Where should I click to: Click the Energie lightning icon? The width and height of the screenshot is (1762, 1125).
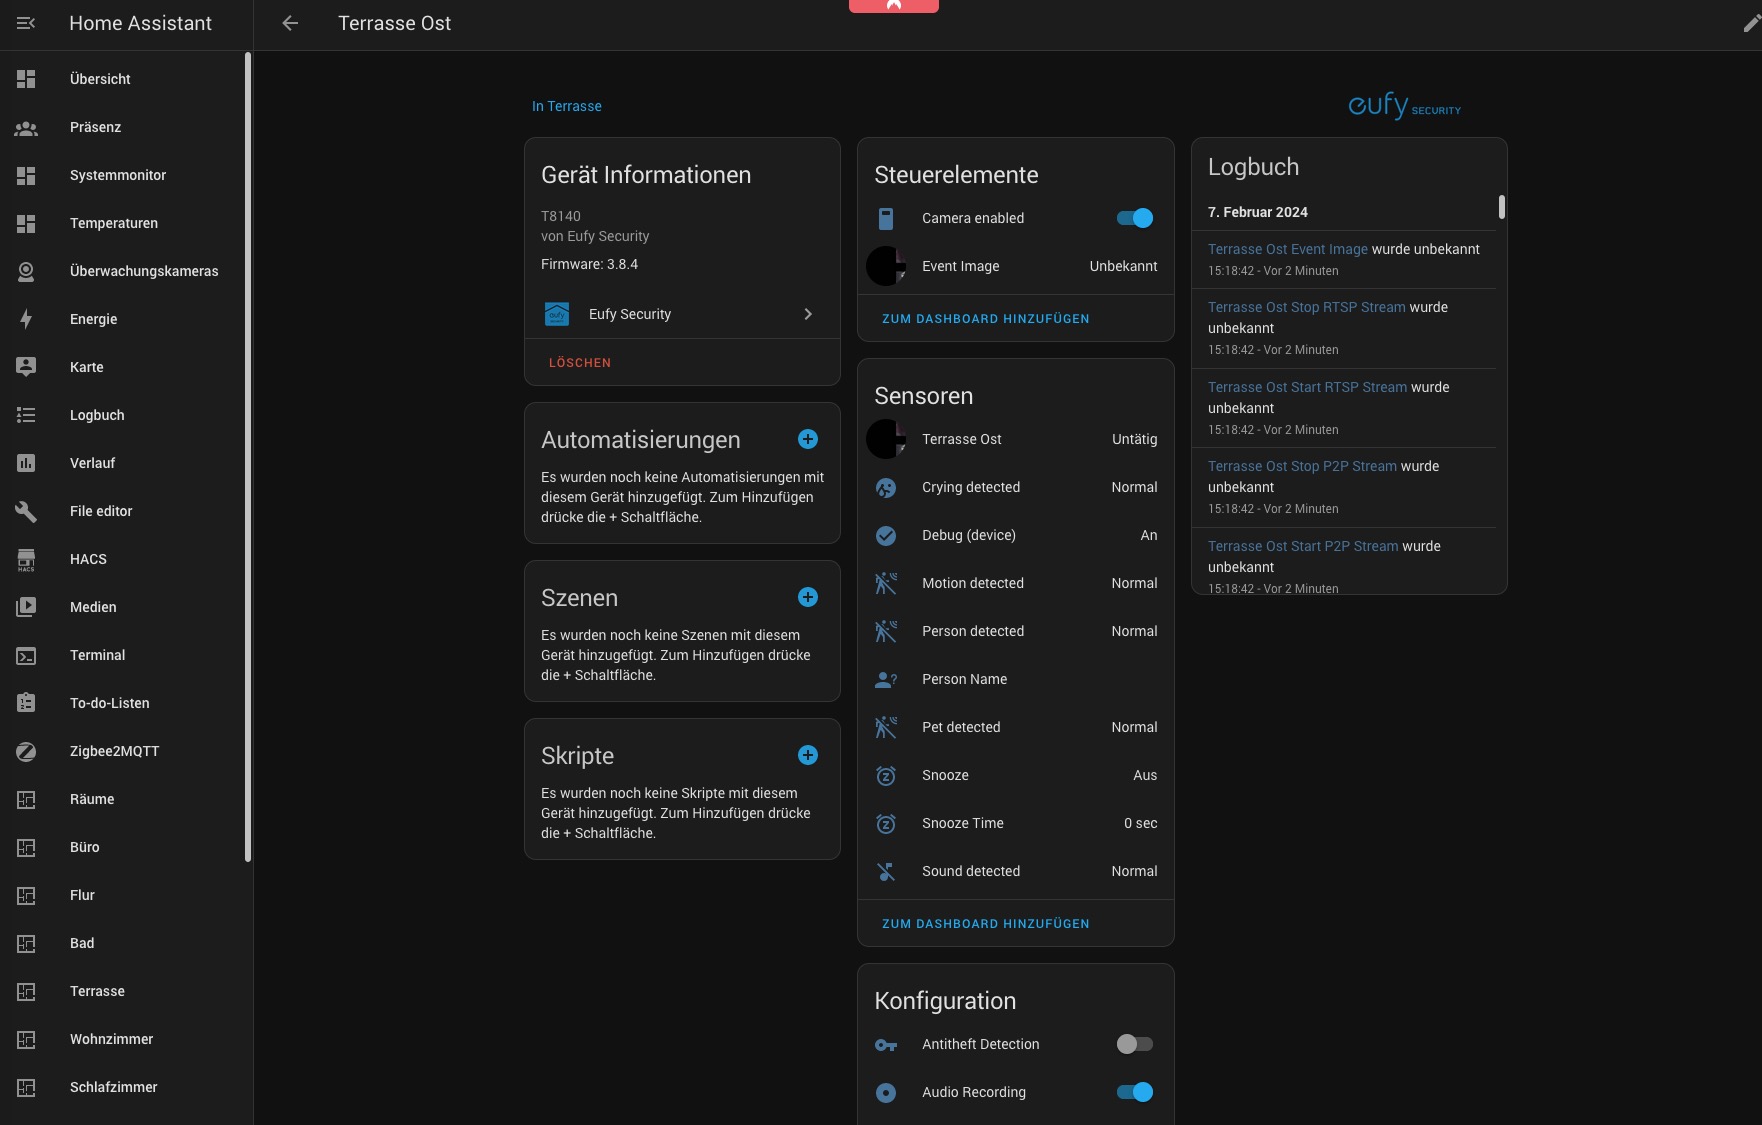pyautogui.click(x=26, y=319)
